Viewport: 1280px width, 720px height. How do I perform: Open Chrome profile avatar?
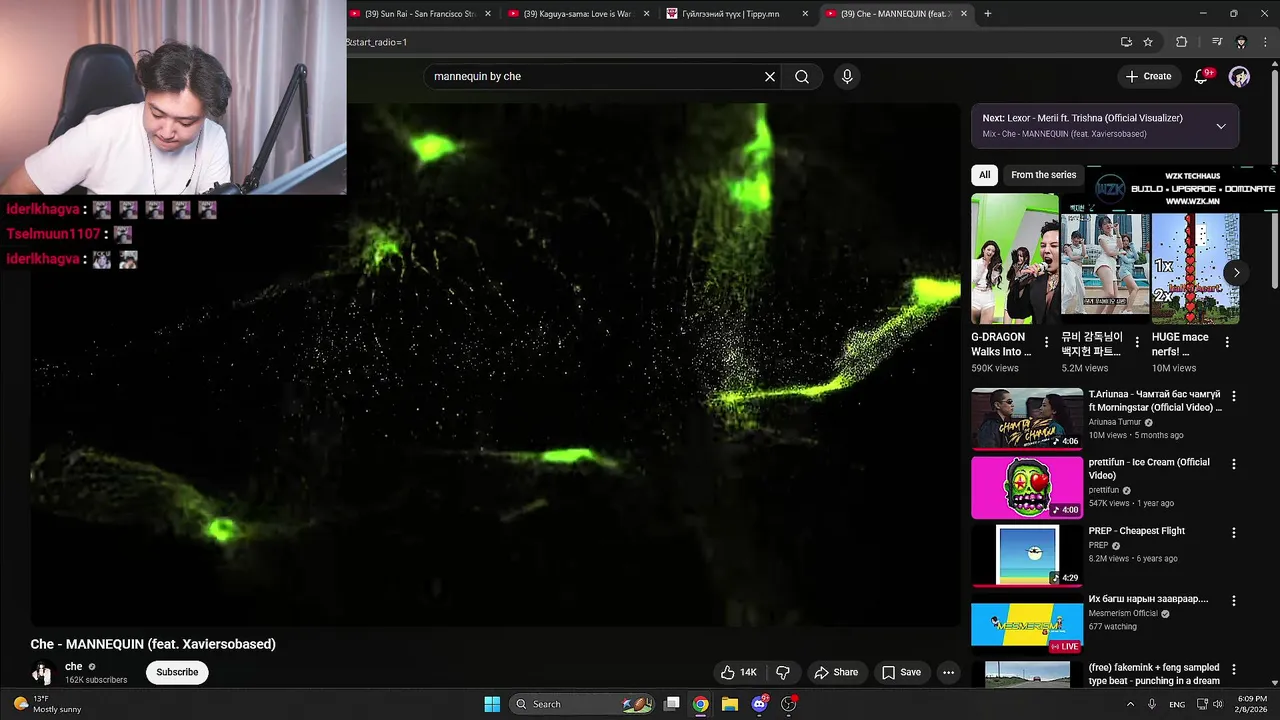1241,42
